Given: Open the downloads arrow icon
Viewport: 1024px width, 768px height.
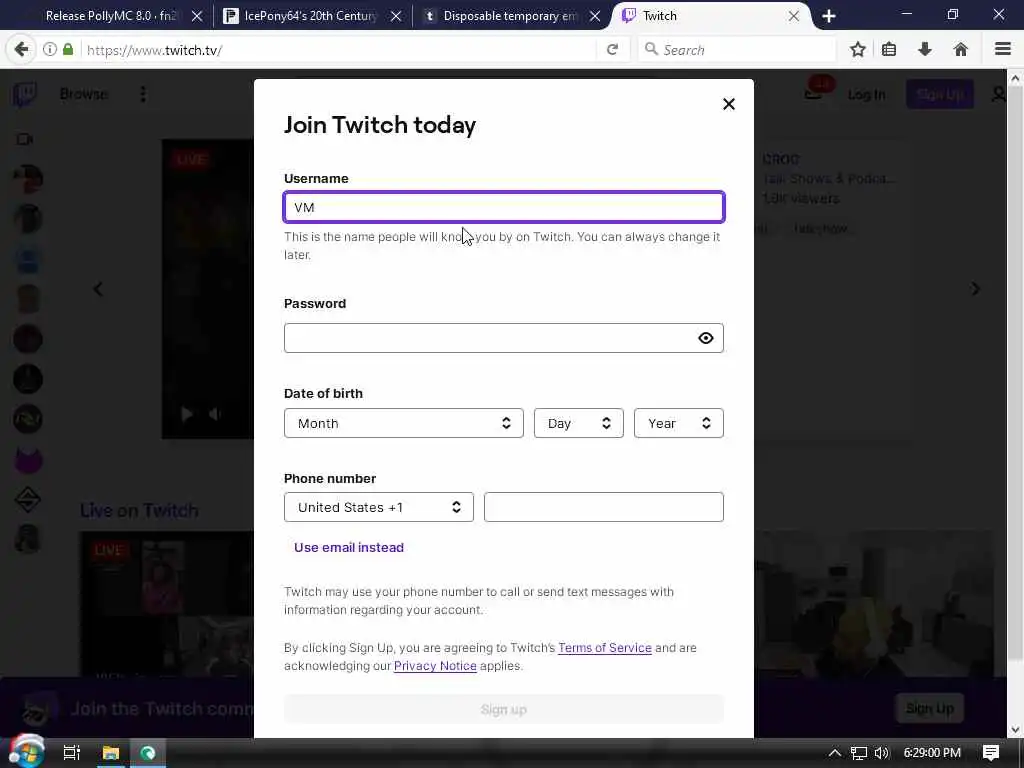Looking at the screenshot, I should pyautogui.click(x=925, y=50).
